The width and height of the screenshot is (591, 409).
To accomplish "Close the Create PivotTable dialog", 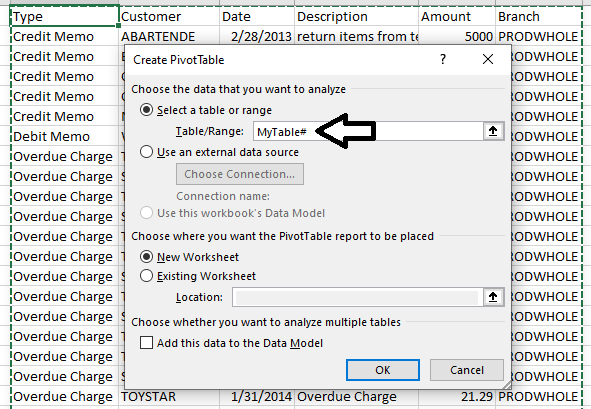I will point(488,59).
